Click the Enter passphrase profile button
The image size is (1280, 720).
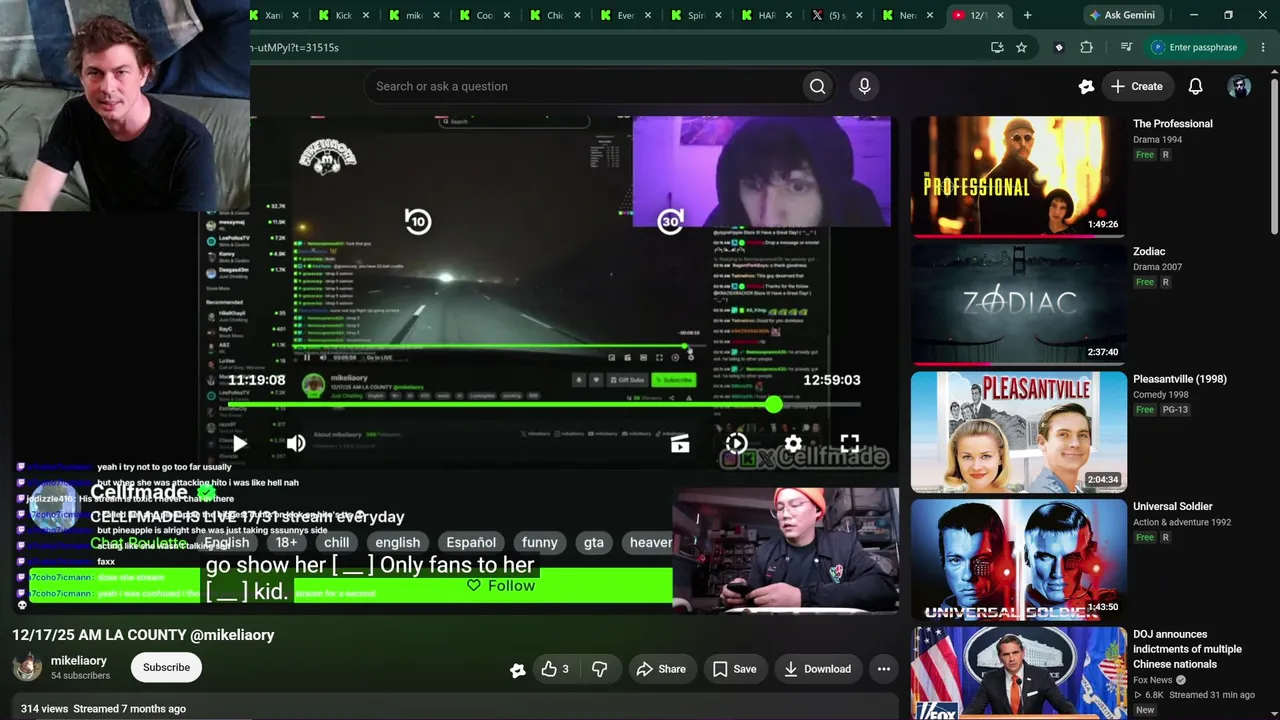point(1195,47)
